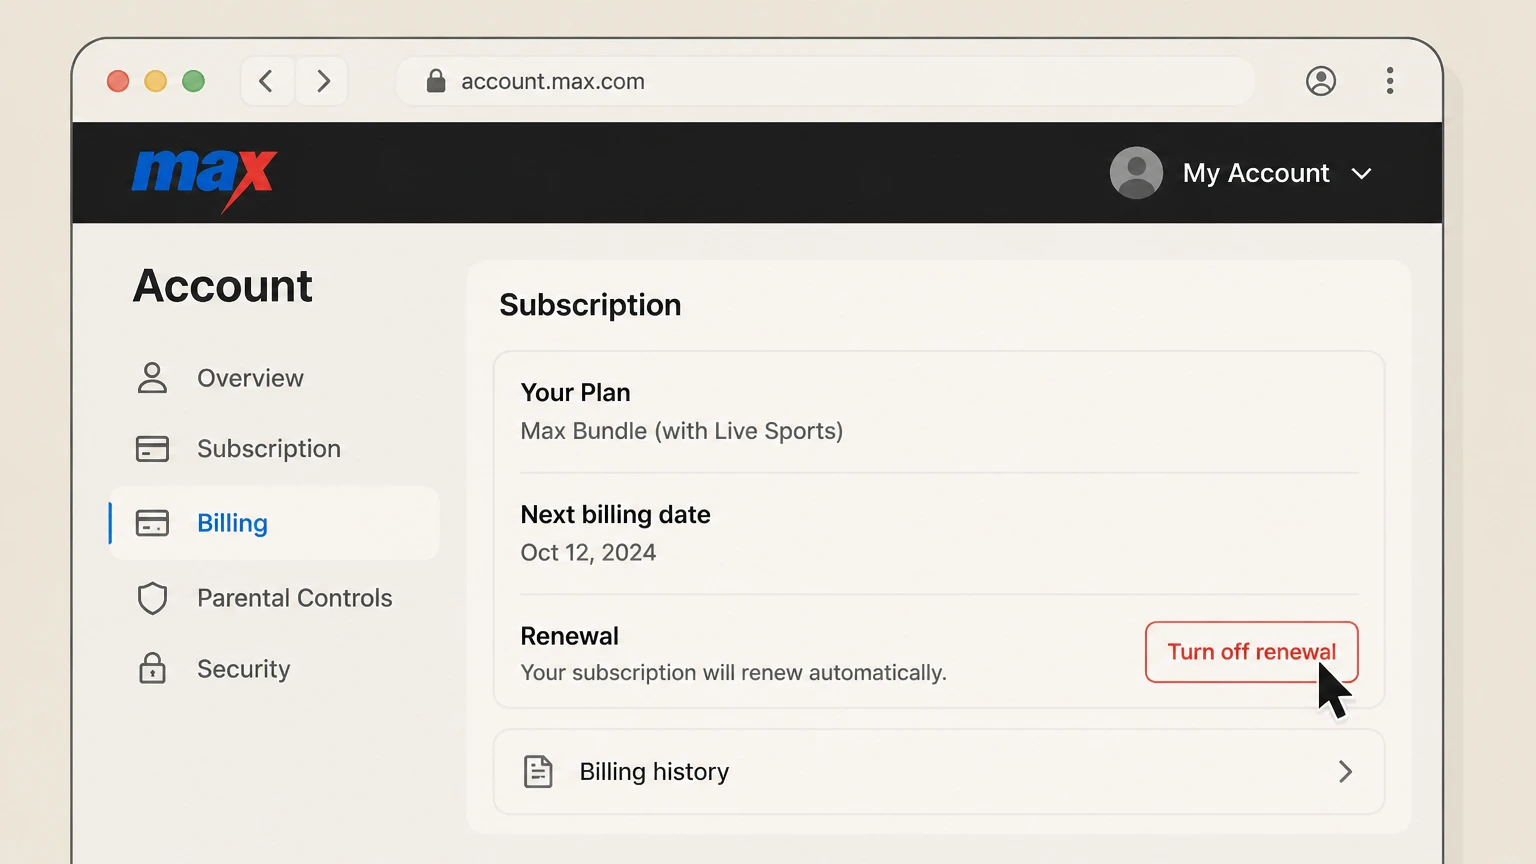This screenshot has height=864, width=1536.
Task: Close the window with red button
Action: tap(118, 81)
